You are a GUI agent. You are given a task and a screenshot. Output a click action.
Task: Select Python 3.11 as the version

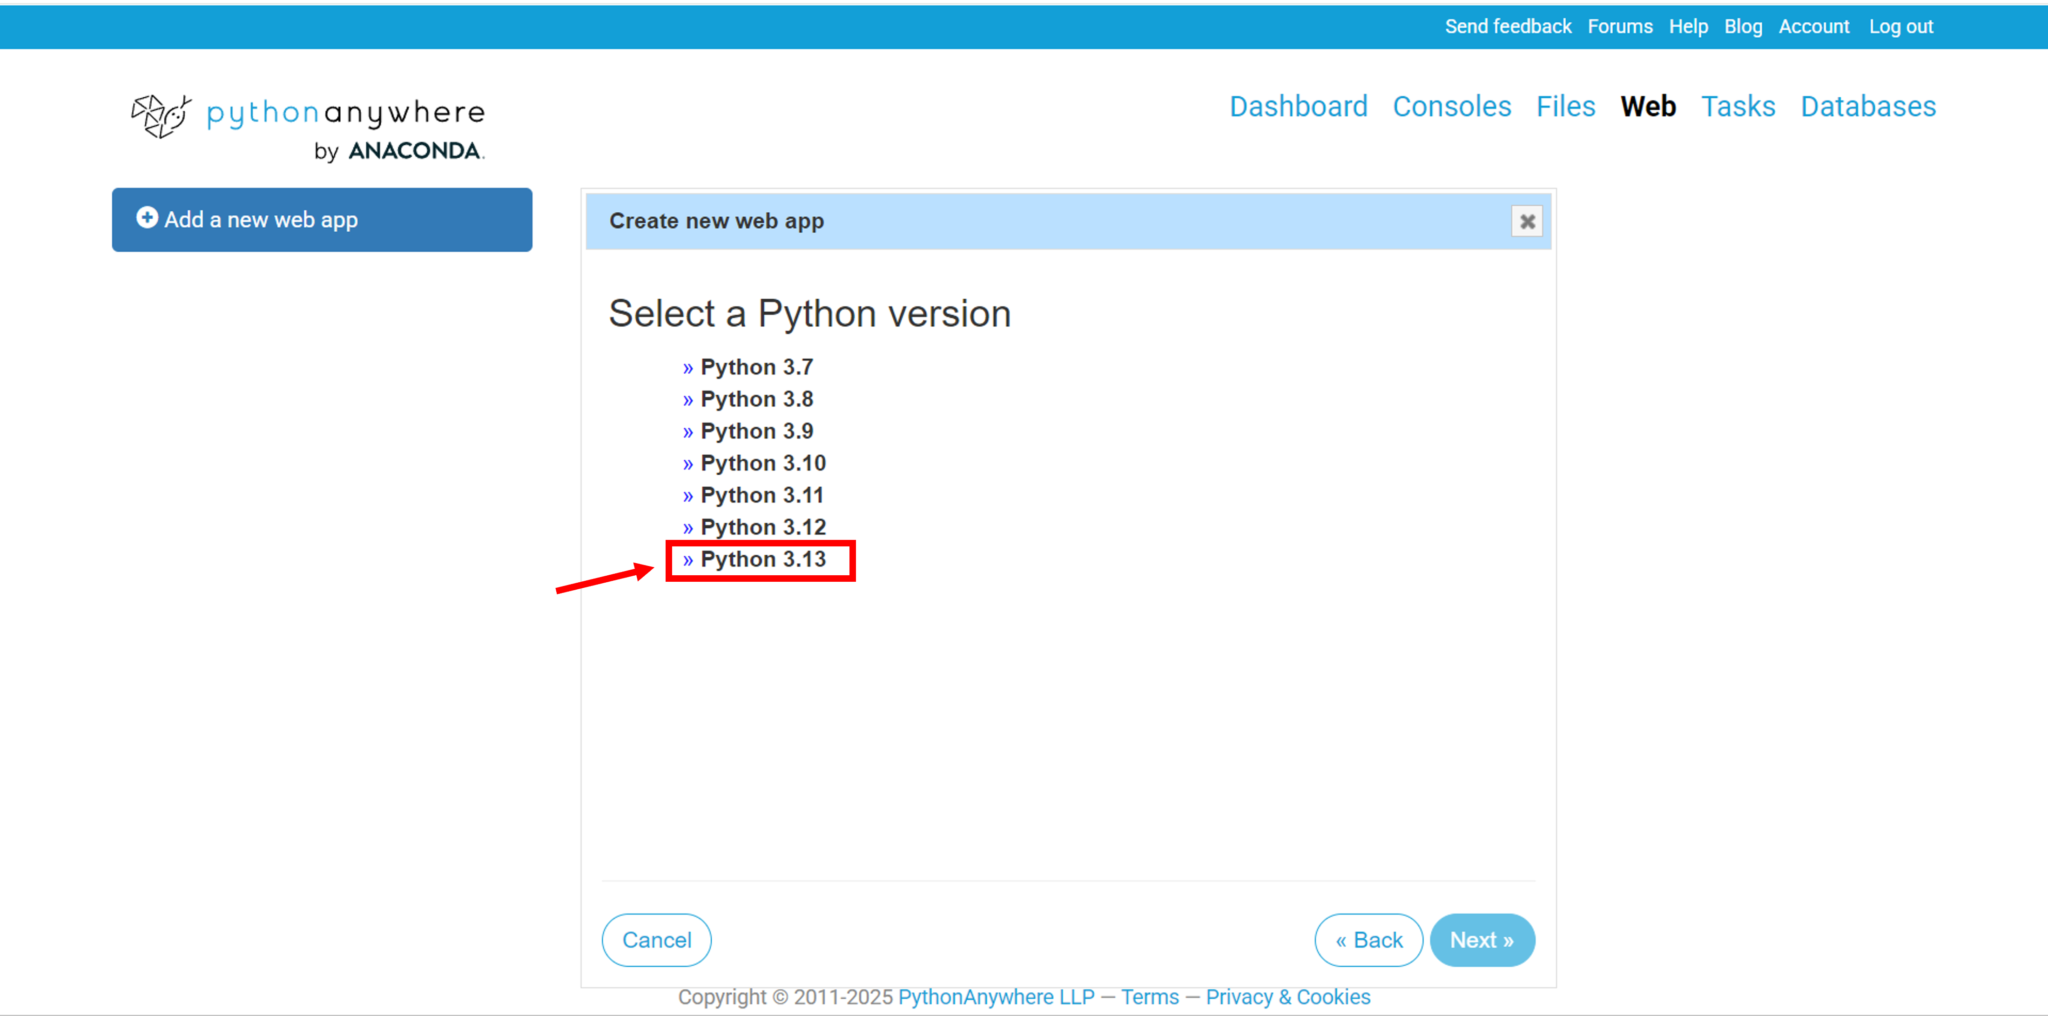pos(762,495)
